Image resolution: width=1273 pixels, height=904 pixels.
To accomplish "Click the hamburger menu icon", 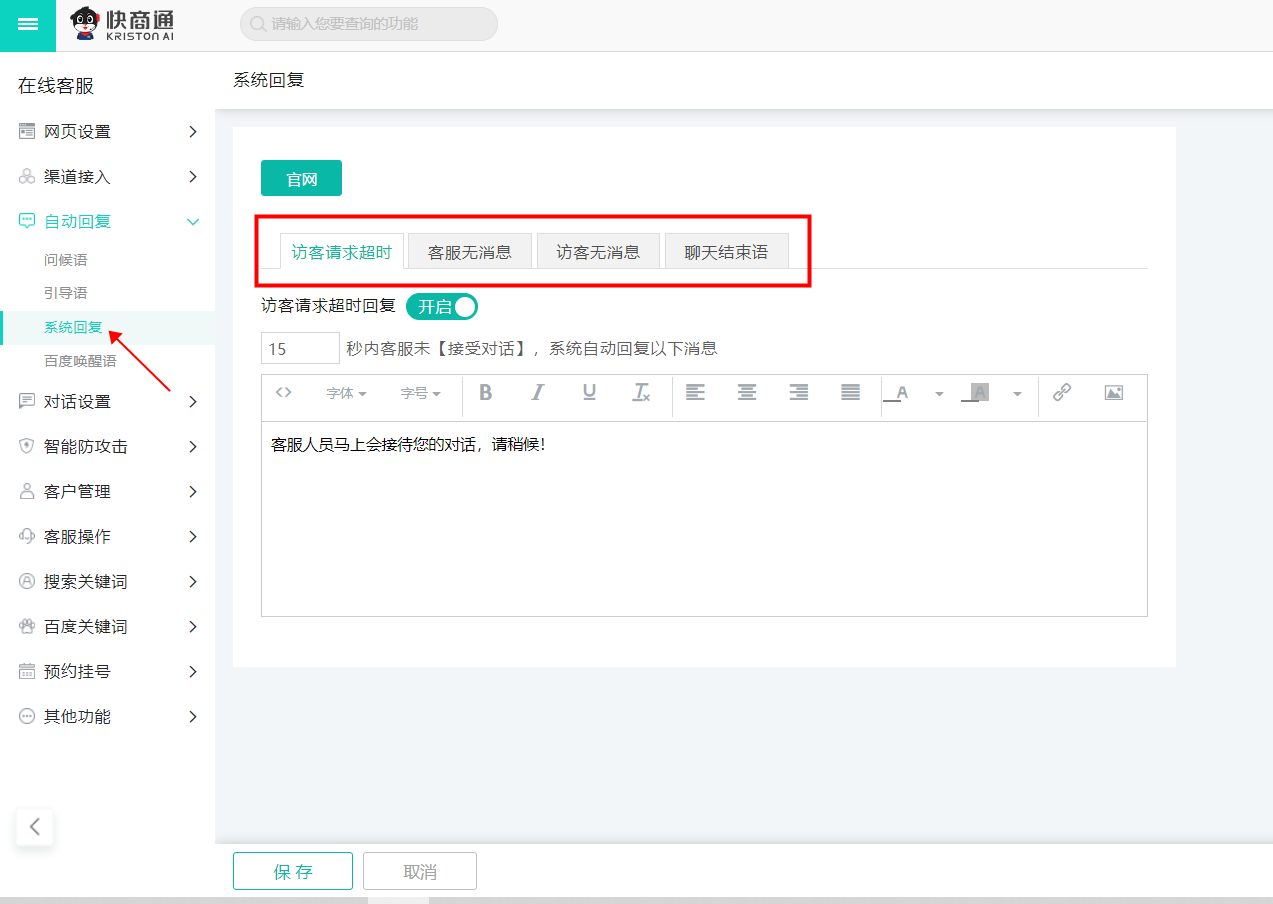I will [x=28, y=25].
